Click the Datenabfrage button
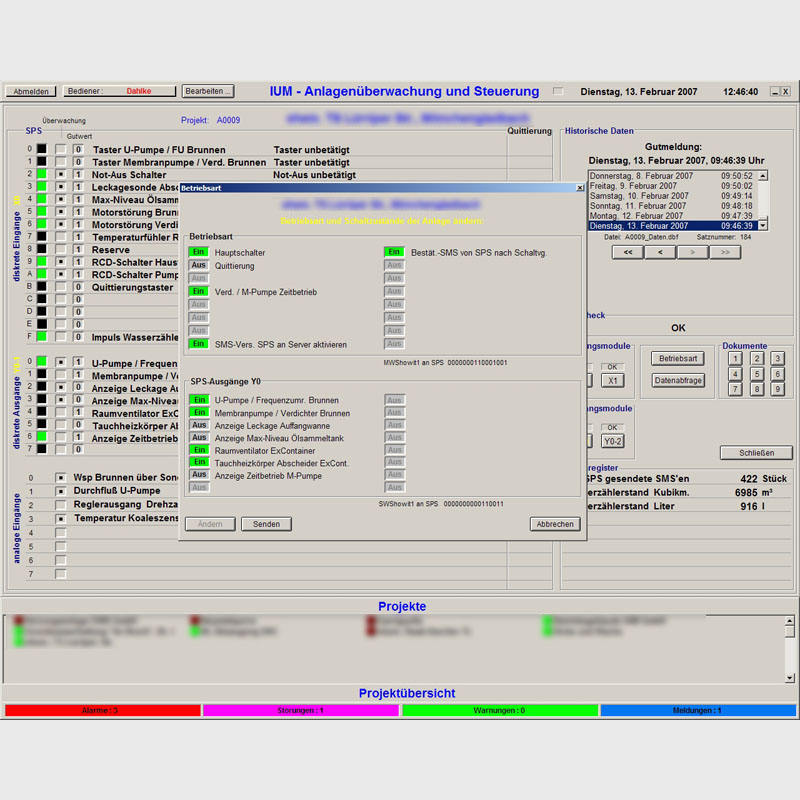The image size is (800, 800). (x=678, y=380)
